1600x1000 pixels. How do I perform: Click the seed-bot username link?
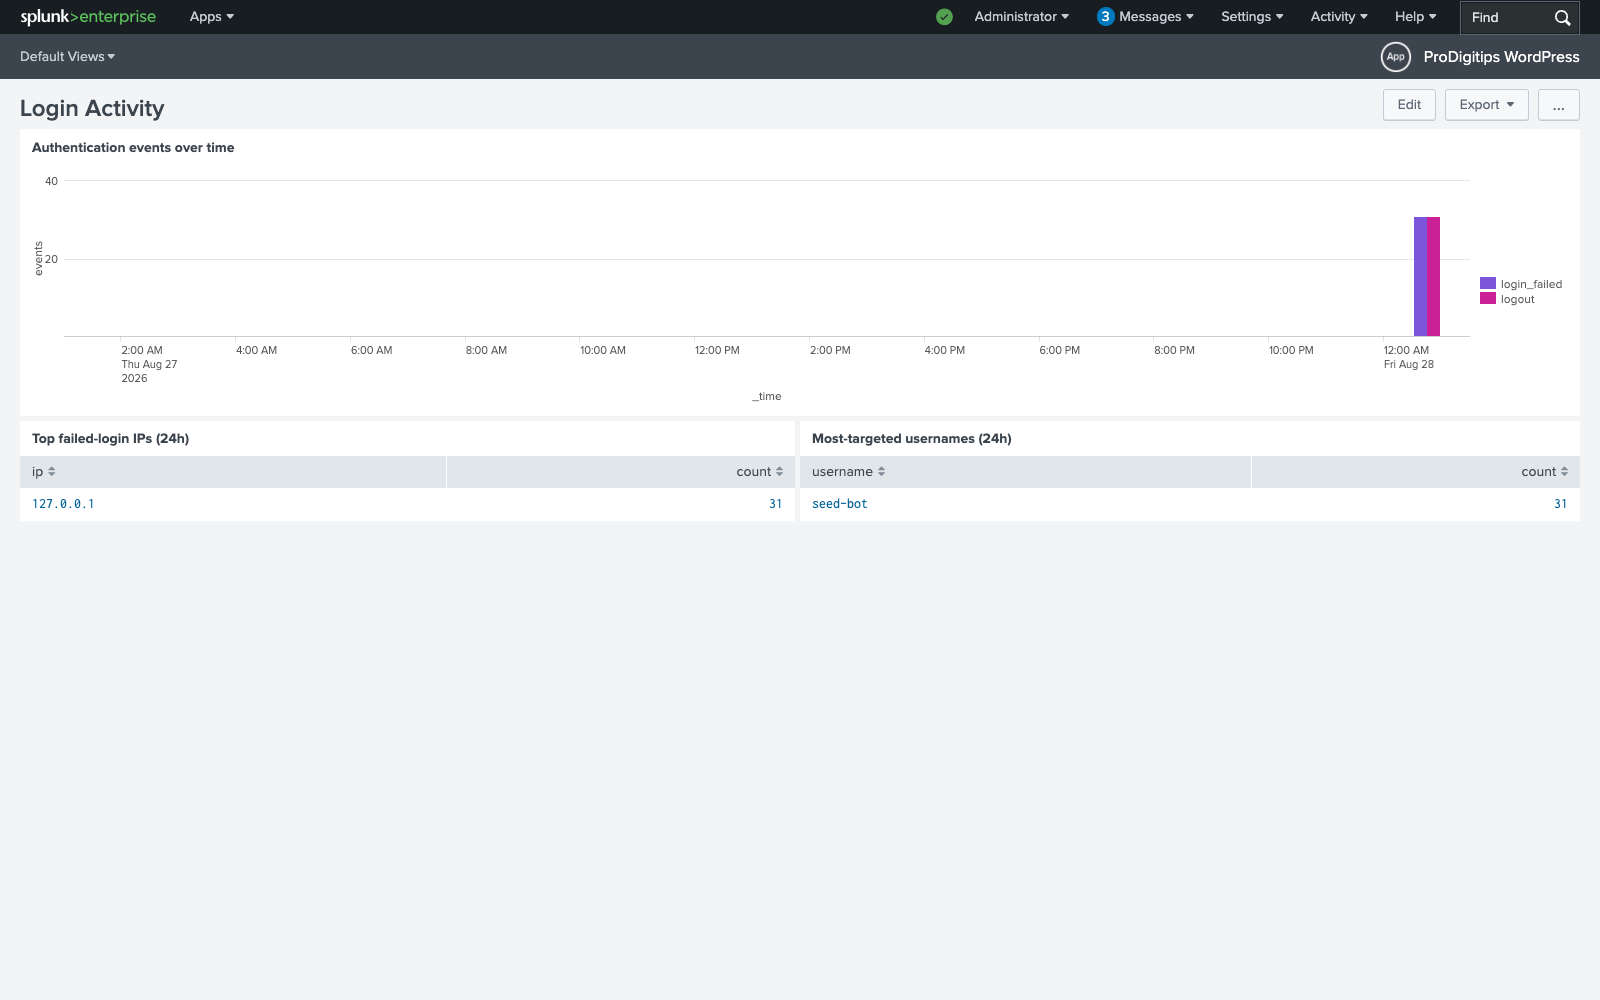click(x=840, y=504)
